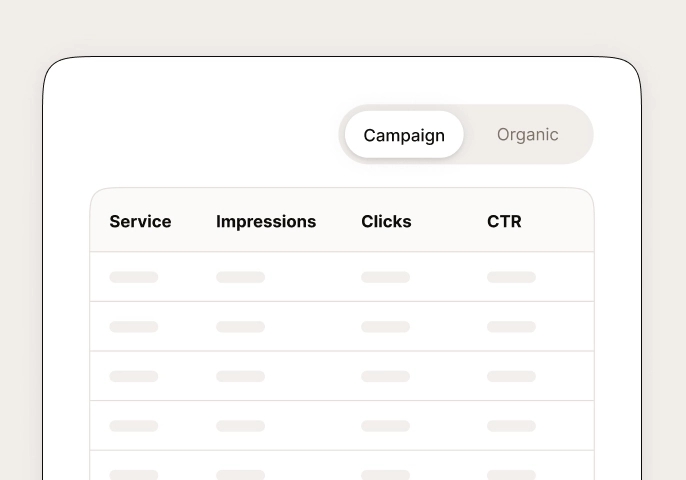Click third row Clicks placeholder
Image resolution: width=686 pixels, height=480 pixels.
385,376
